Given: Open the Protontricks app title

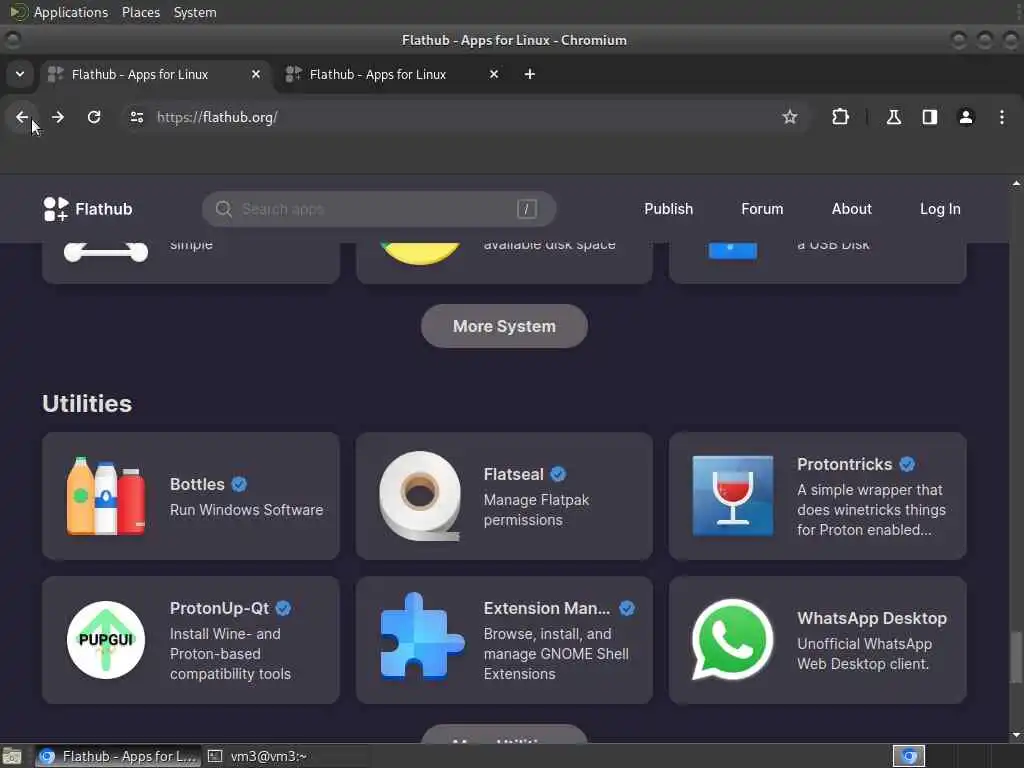Looking at the screenshot, I should click(x=844, y=464).
